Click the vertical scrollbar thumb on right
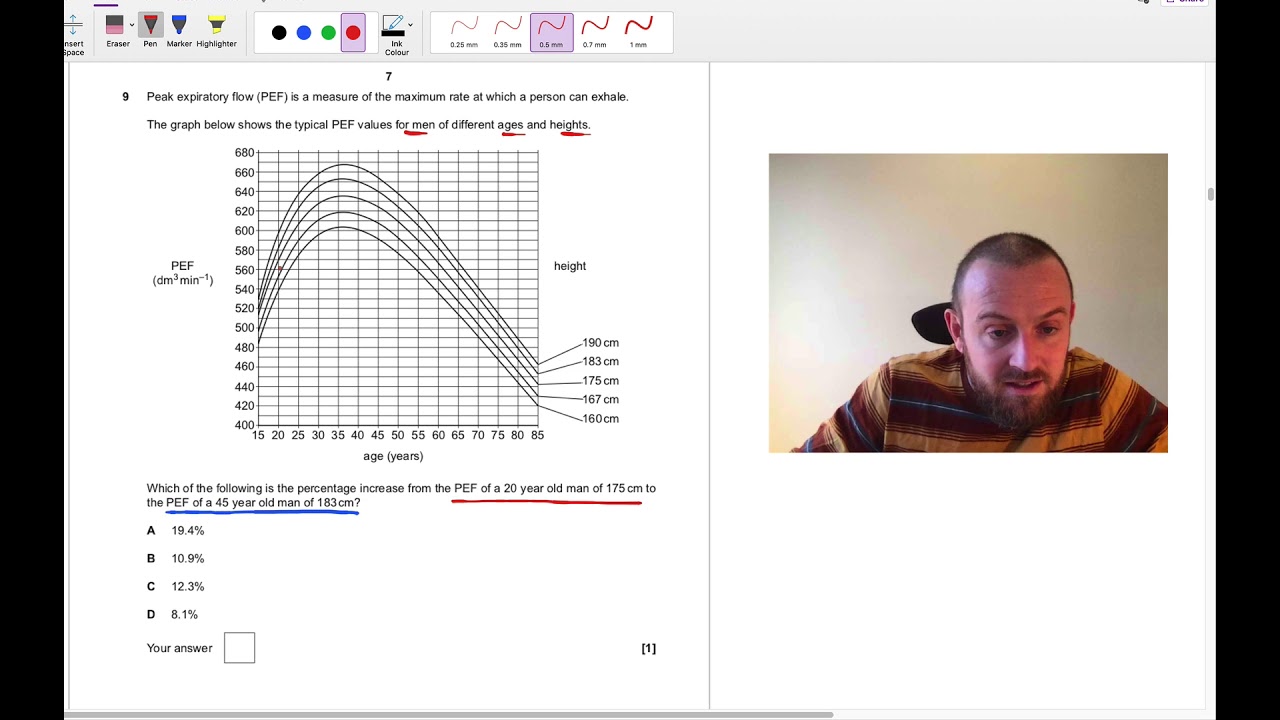The height and width of the screenshot is (720, 1280). click(x=1210, y=194)
